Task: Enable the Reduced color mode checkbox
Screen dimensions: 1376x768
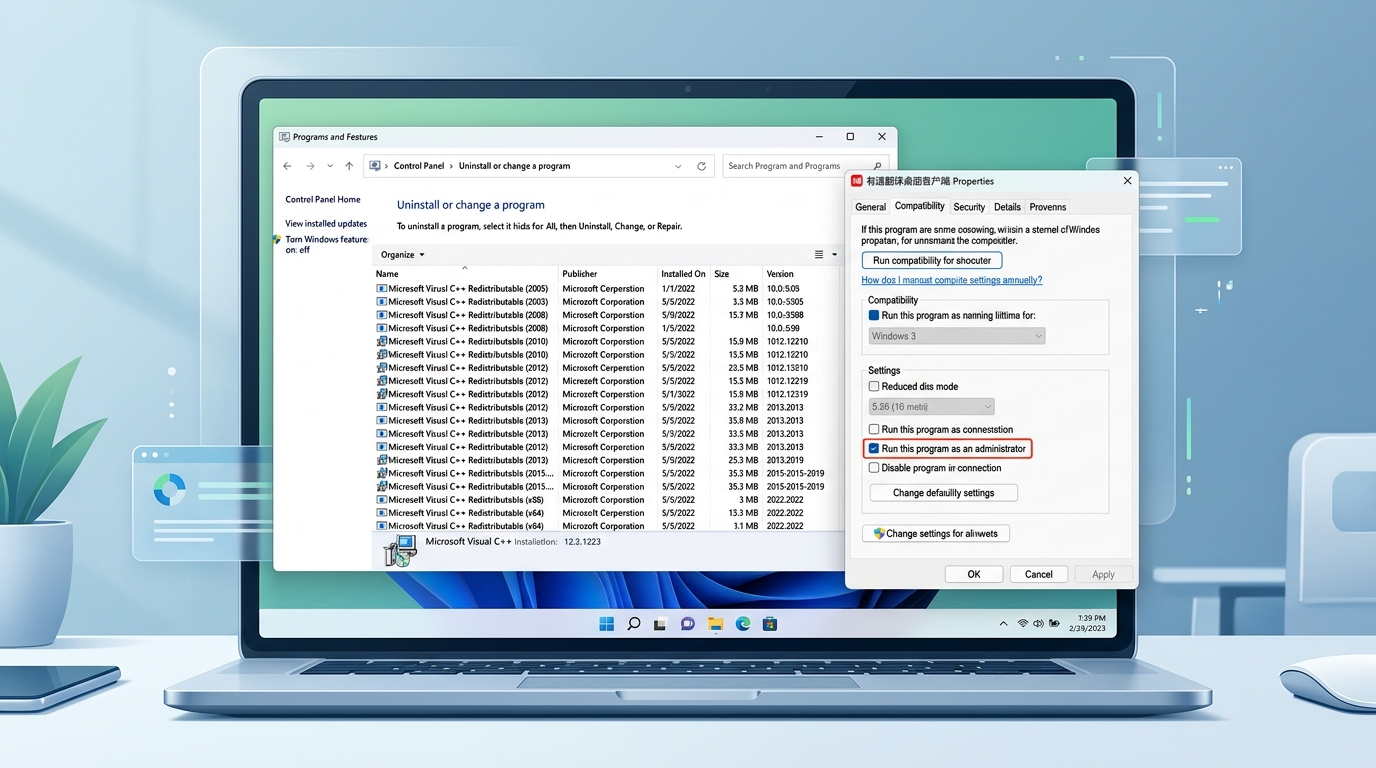Action: point(874,386)
